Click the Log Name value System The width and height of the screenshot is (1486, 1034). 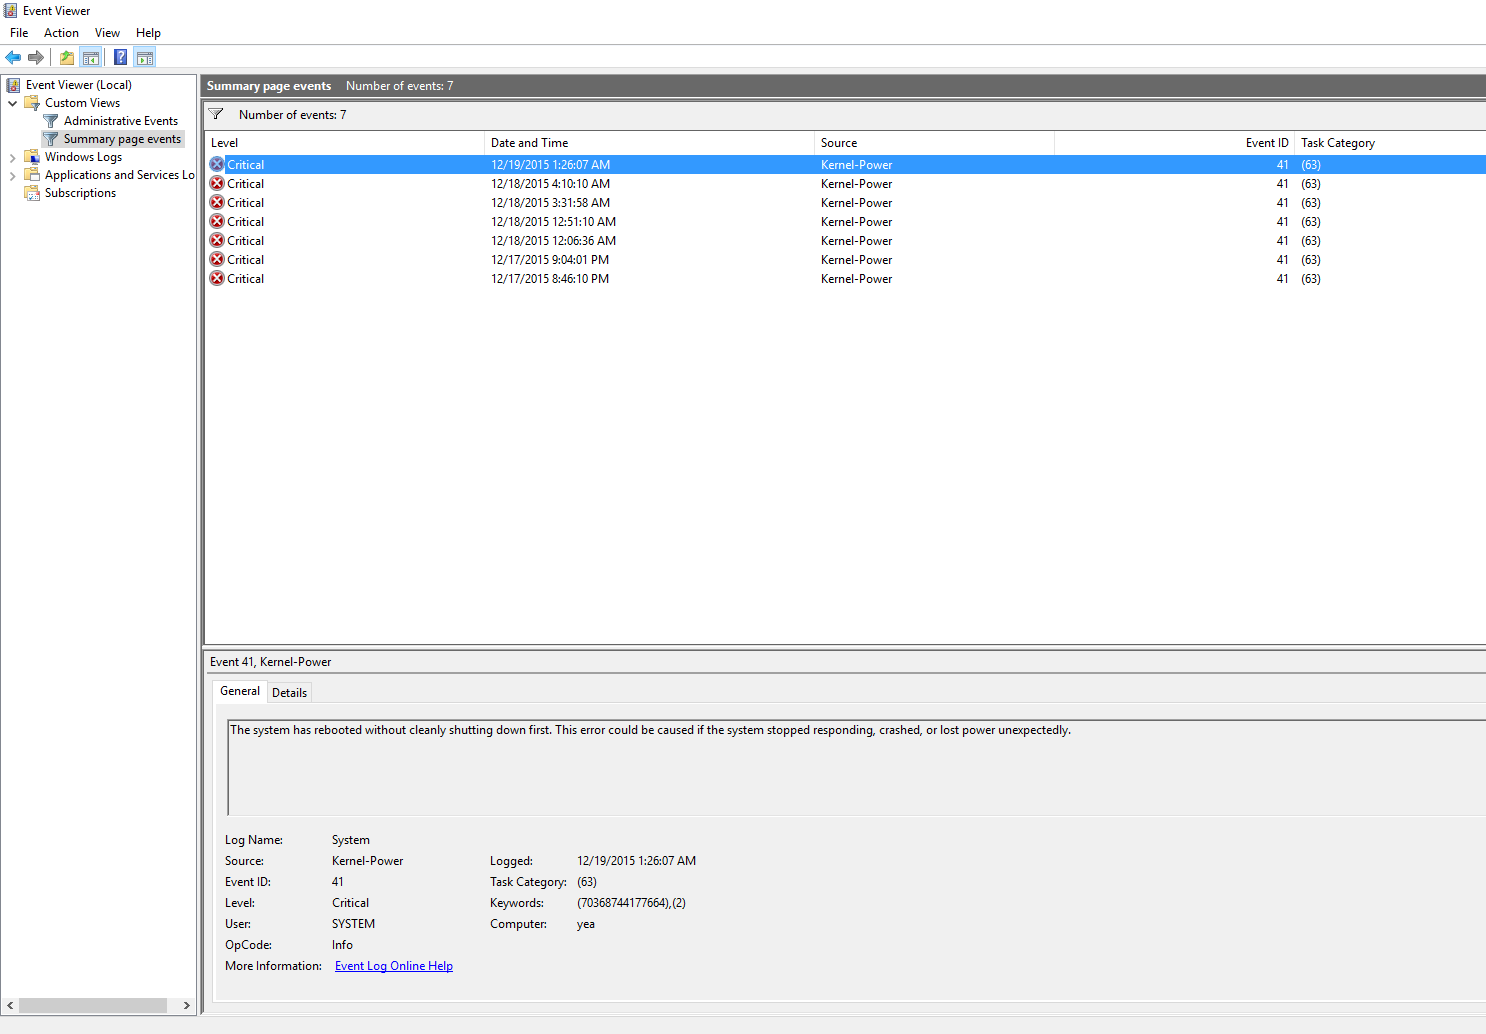(x=351, y=840)
